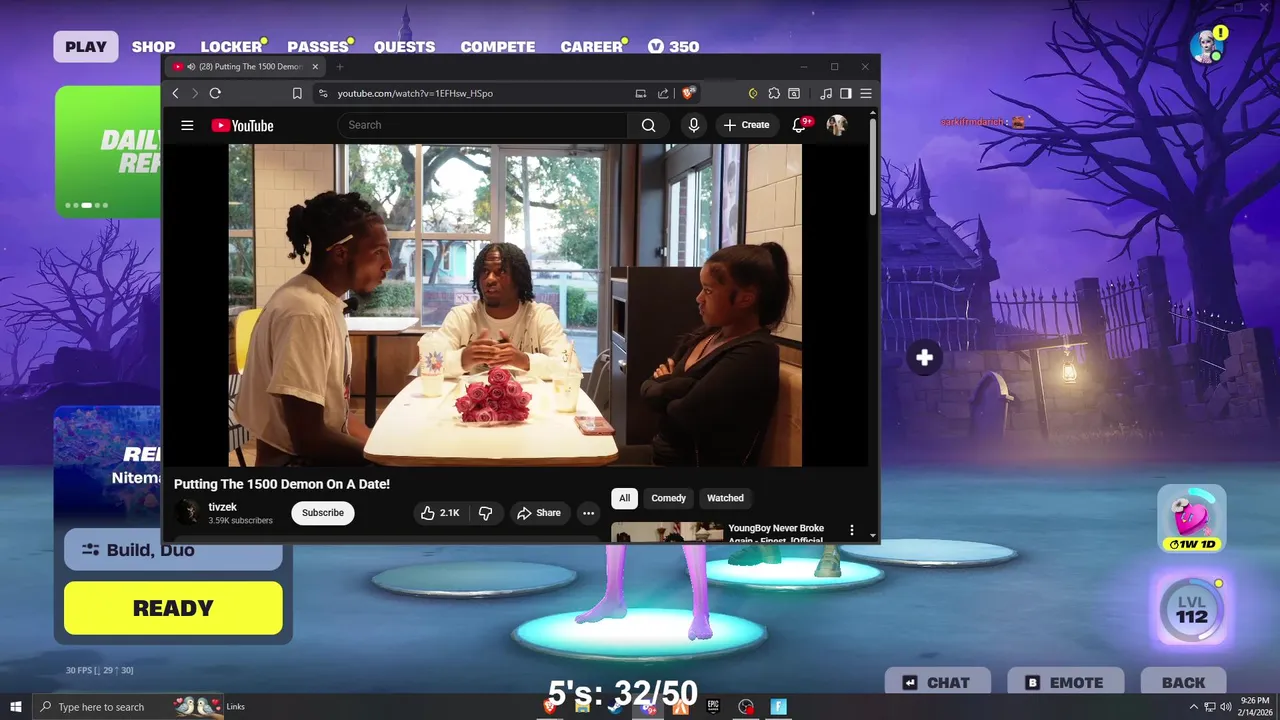Viewport: 1280px width, 720px height.
Task: Open more actions ellipsis under the video
Action: pyautogui.click(x=588, y=513)
